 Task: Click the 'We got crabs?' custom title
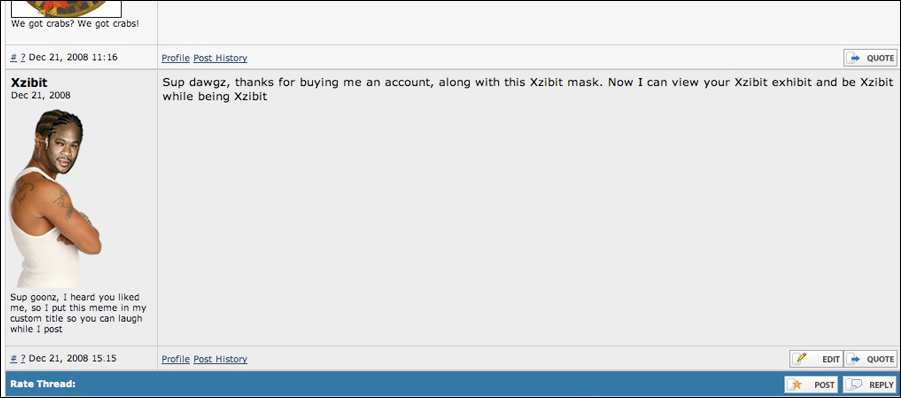pos(75,24)
